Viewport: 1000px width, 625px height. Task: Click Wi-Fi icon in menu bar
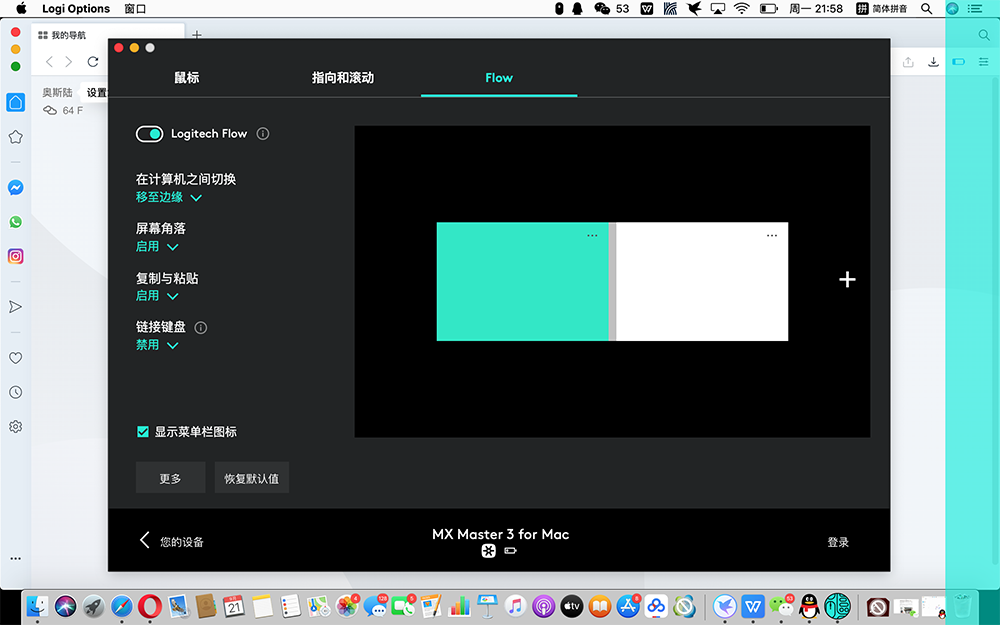741,8
